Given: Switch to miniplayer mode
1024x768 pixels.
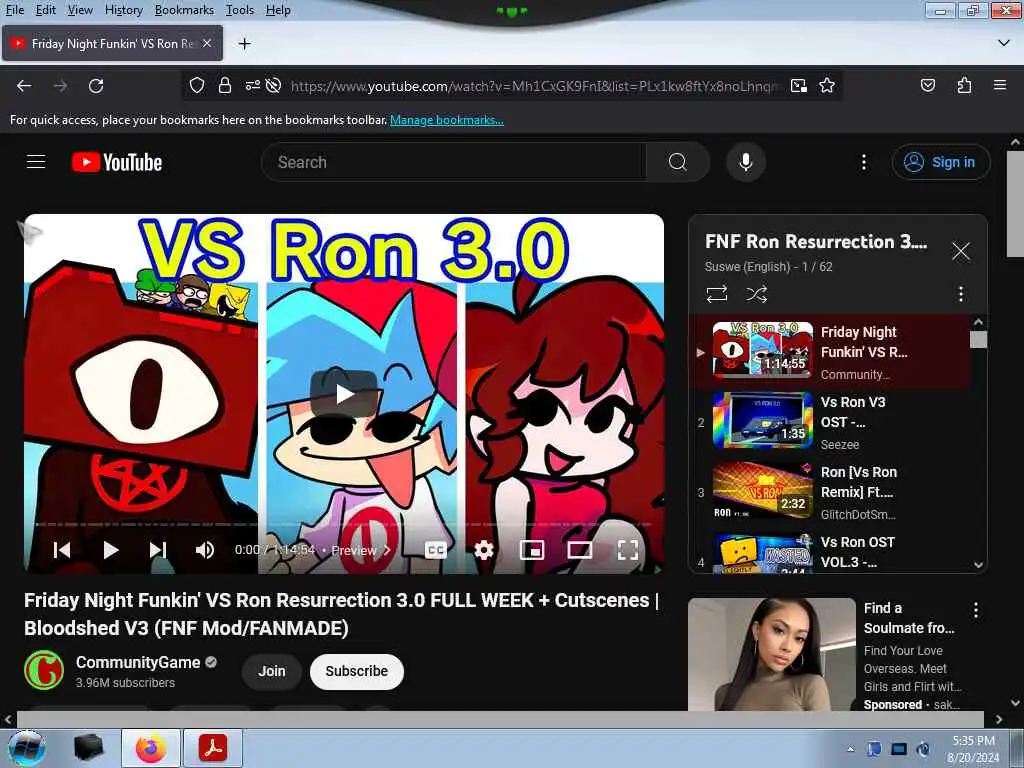Looking at the screenshot, I should [532, 550].
